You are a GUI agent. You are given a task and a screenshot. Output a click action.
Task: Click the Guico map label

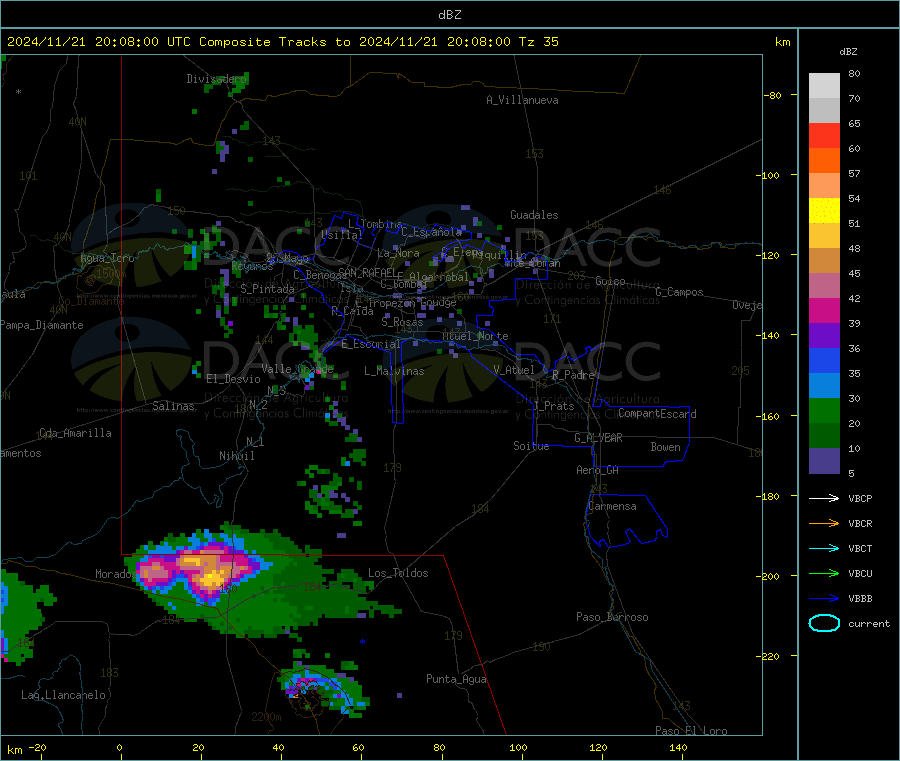pyautogui.click(x=610, y=281)
